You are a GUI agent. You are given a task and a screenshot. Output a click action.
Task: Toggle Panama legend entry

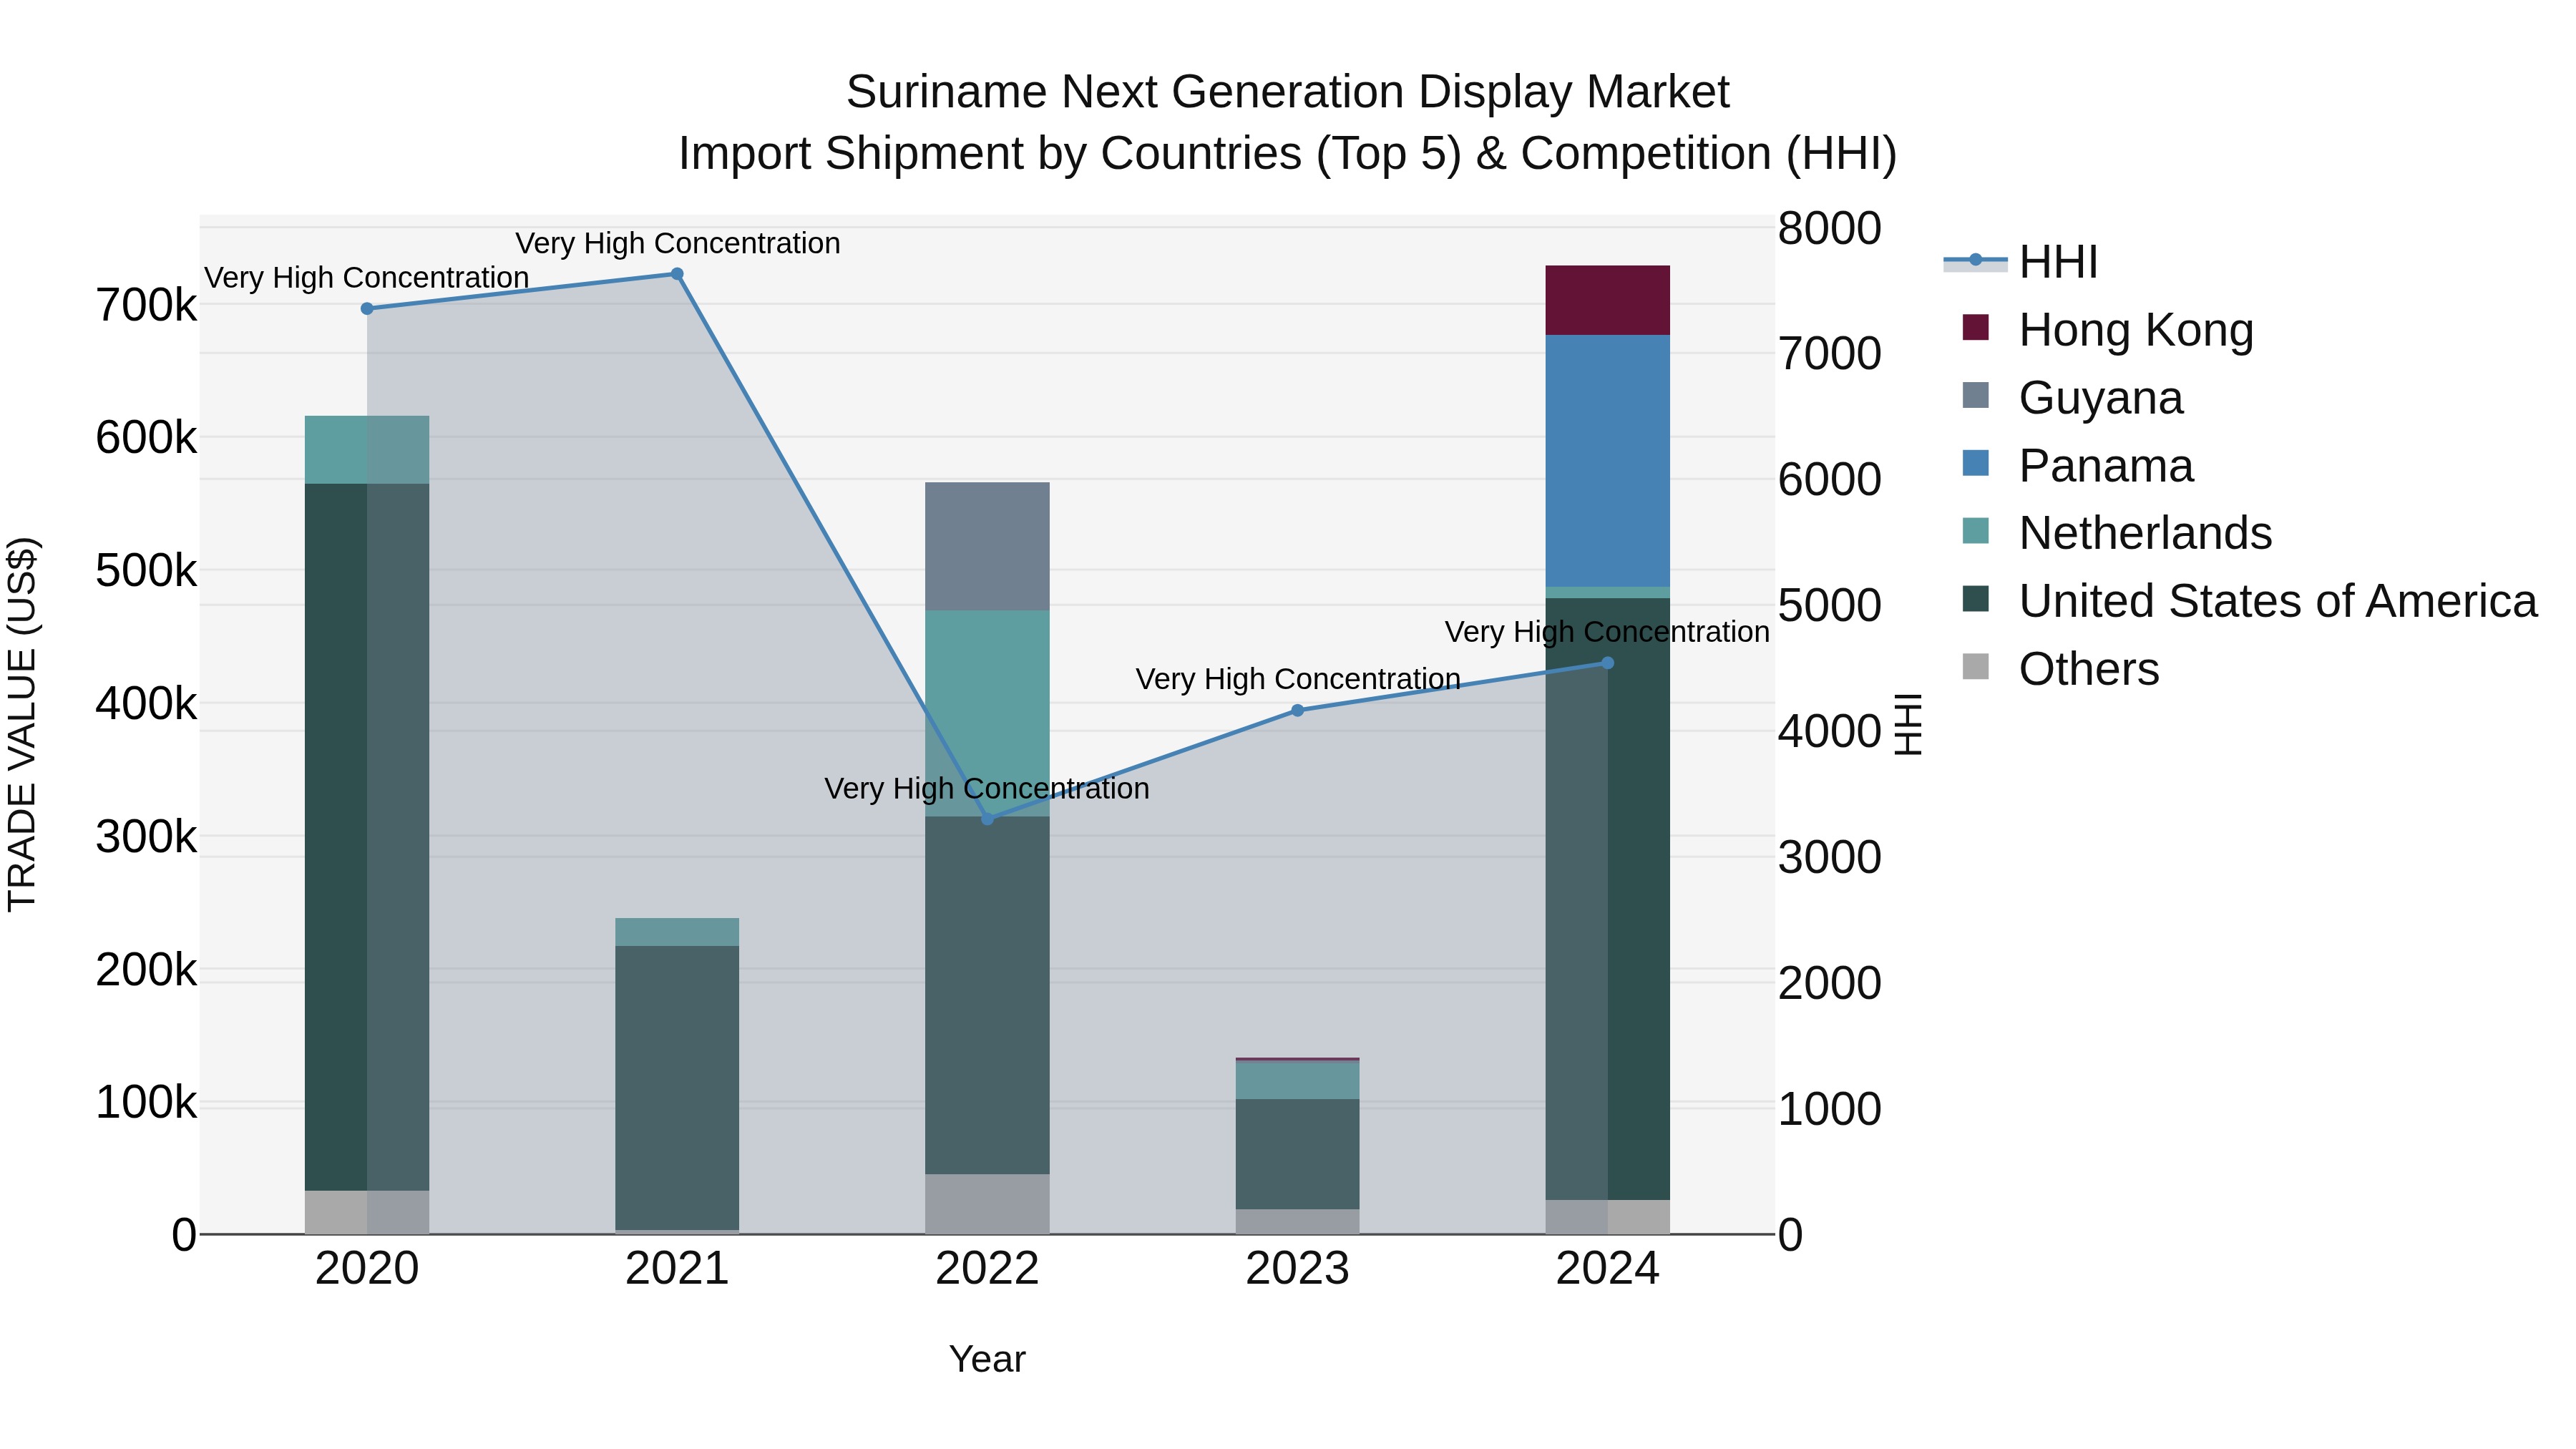2078,466
